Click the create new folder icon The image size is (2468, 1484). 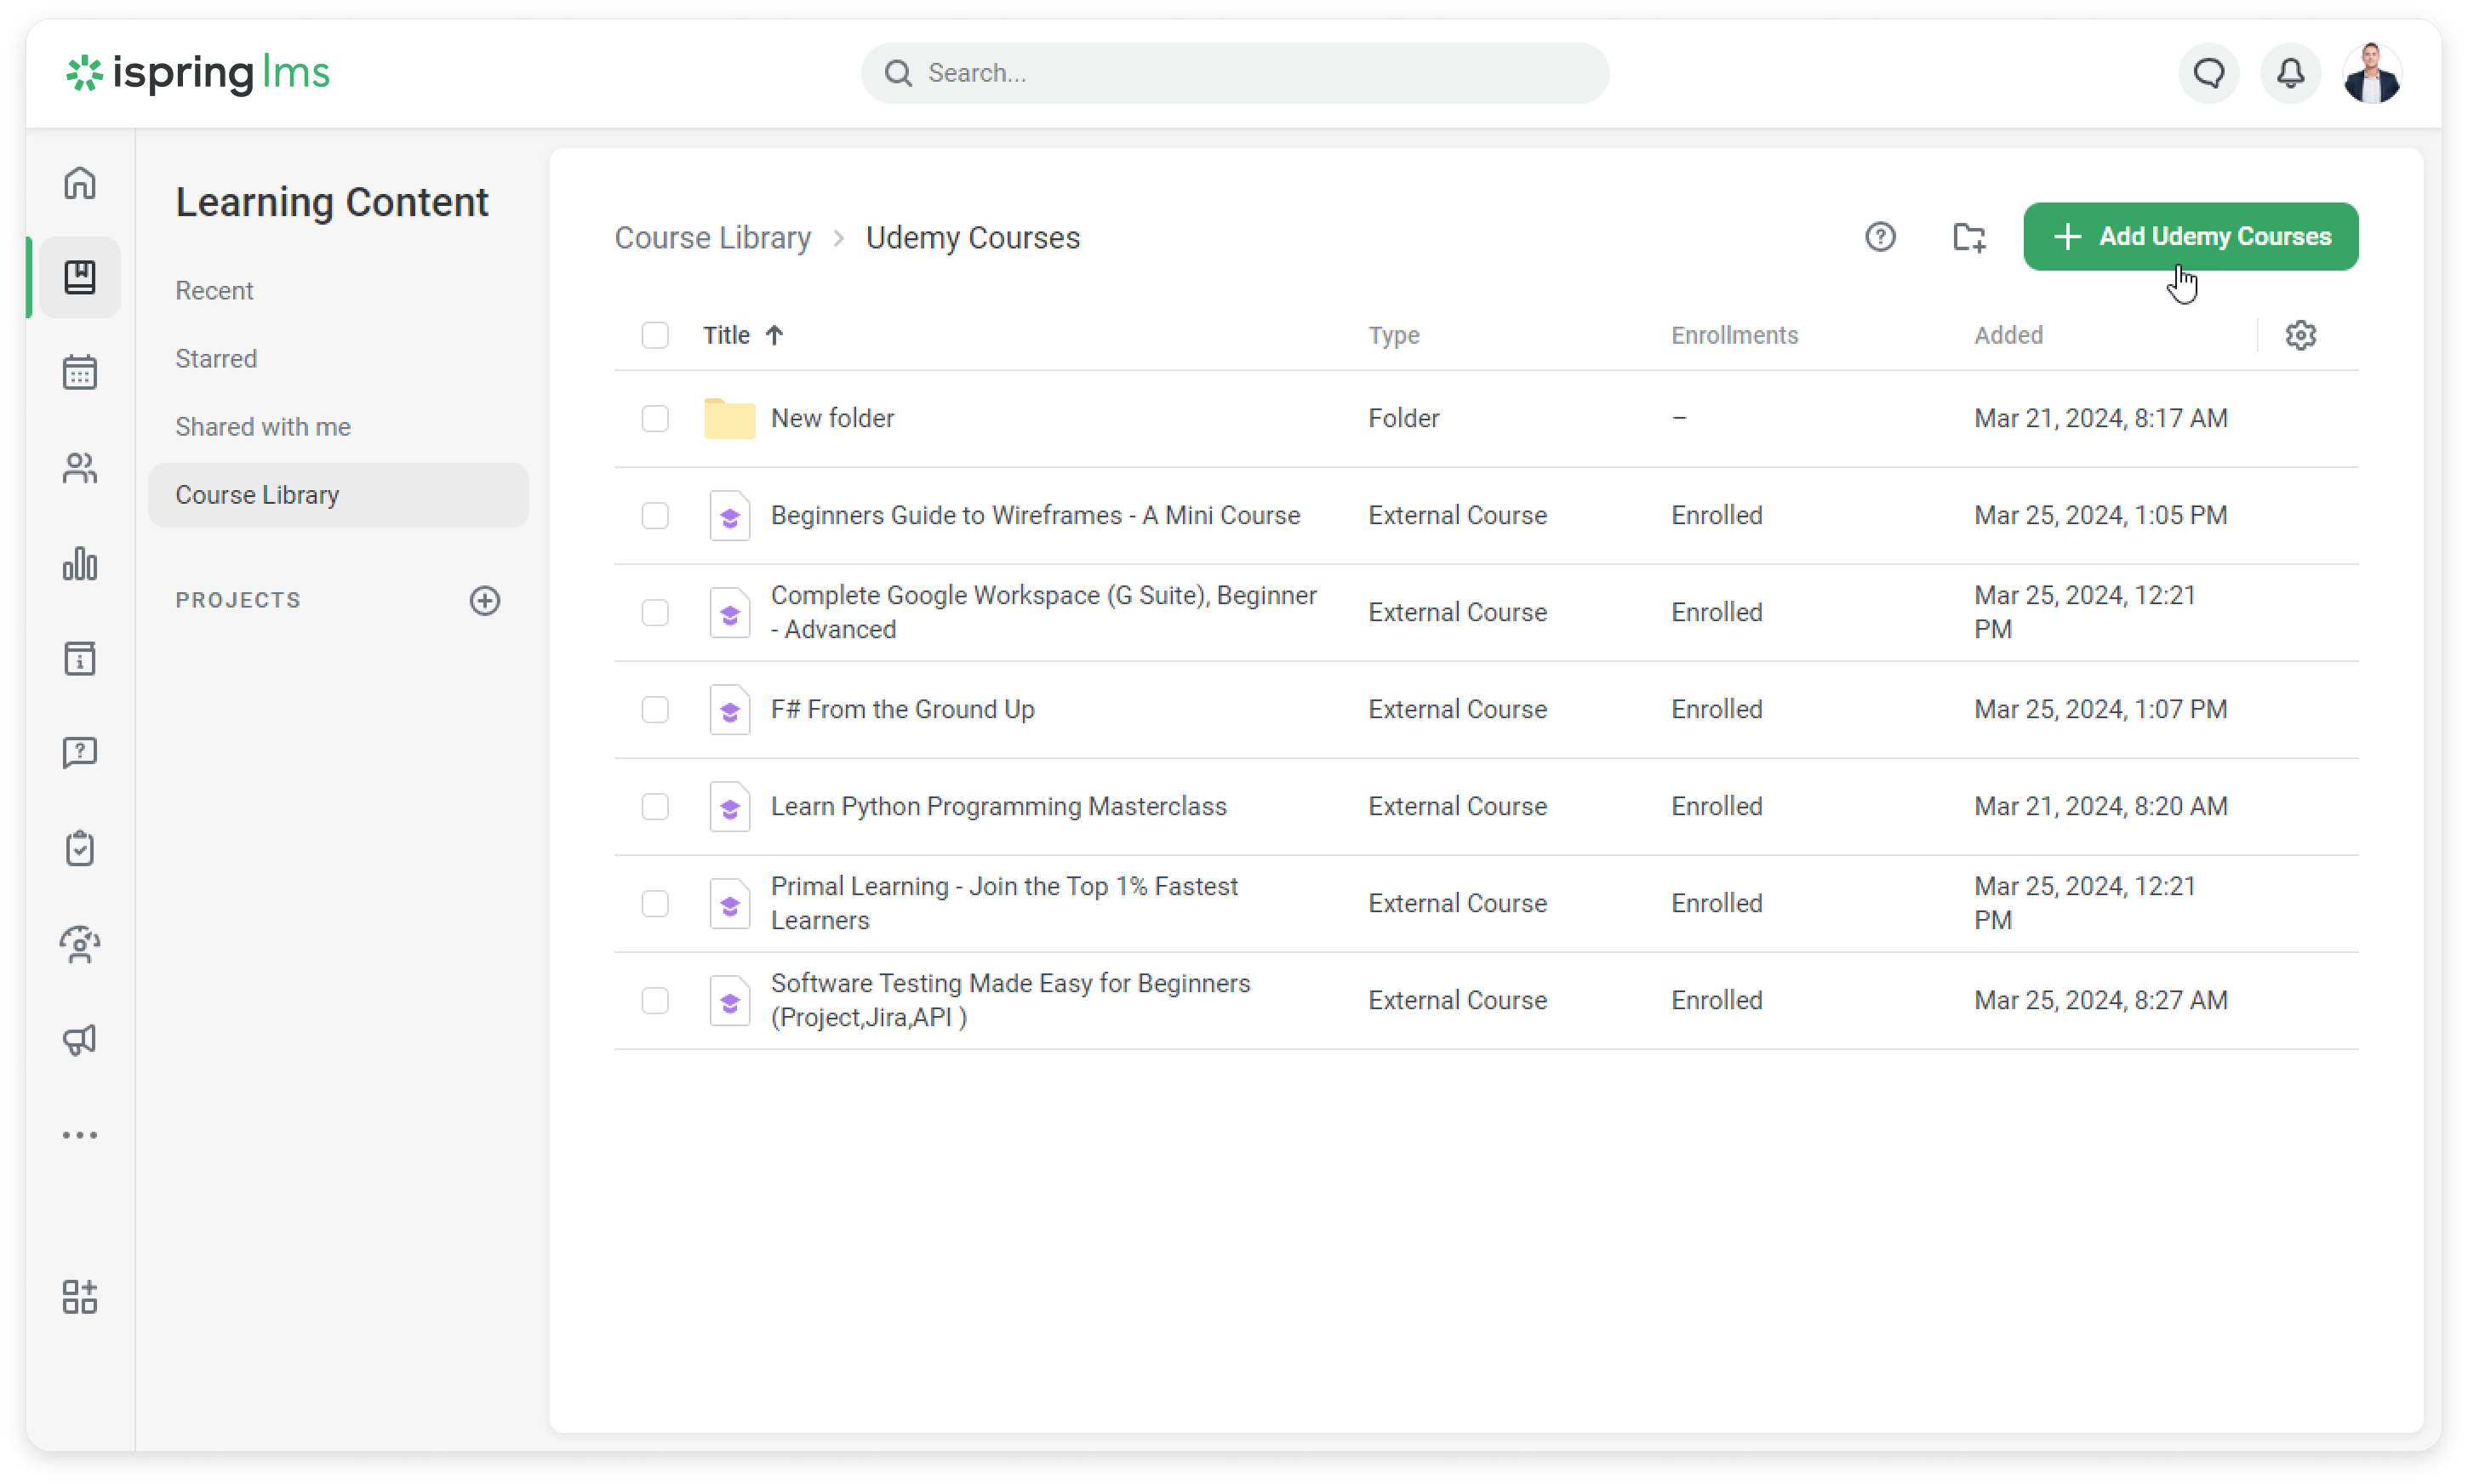pyautogui.click(x=1969, y=237)
